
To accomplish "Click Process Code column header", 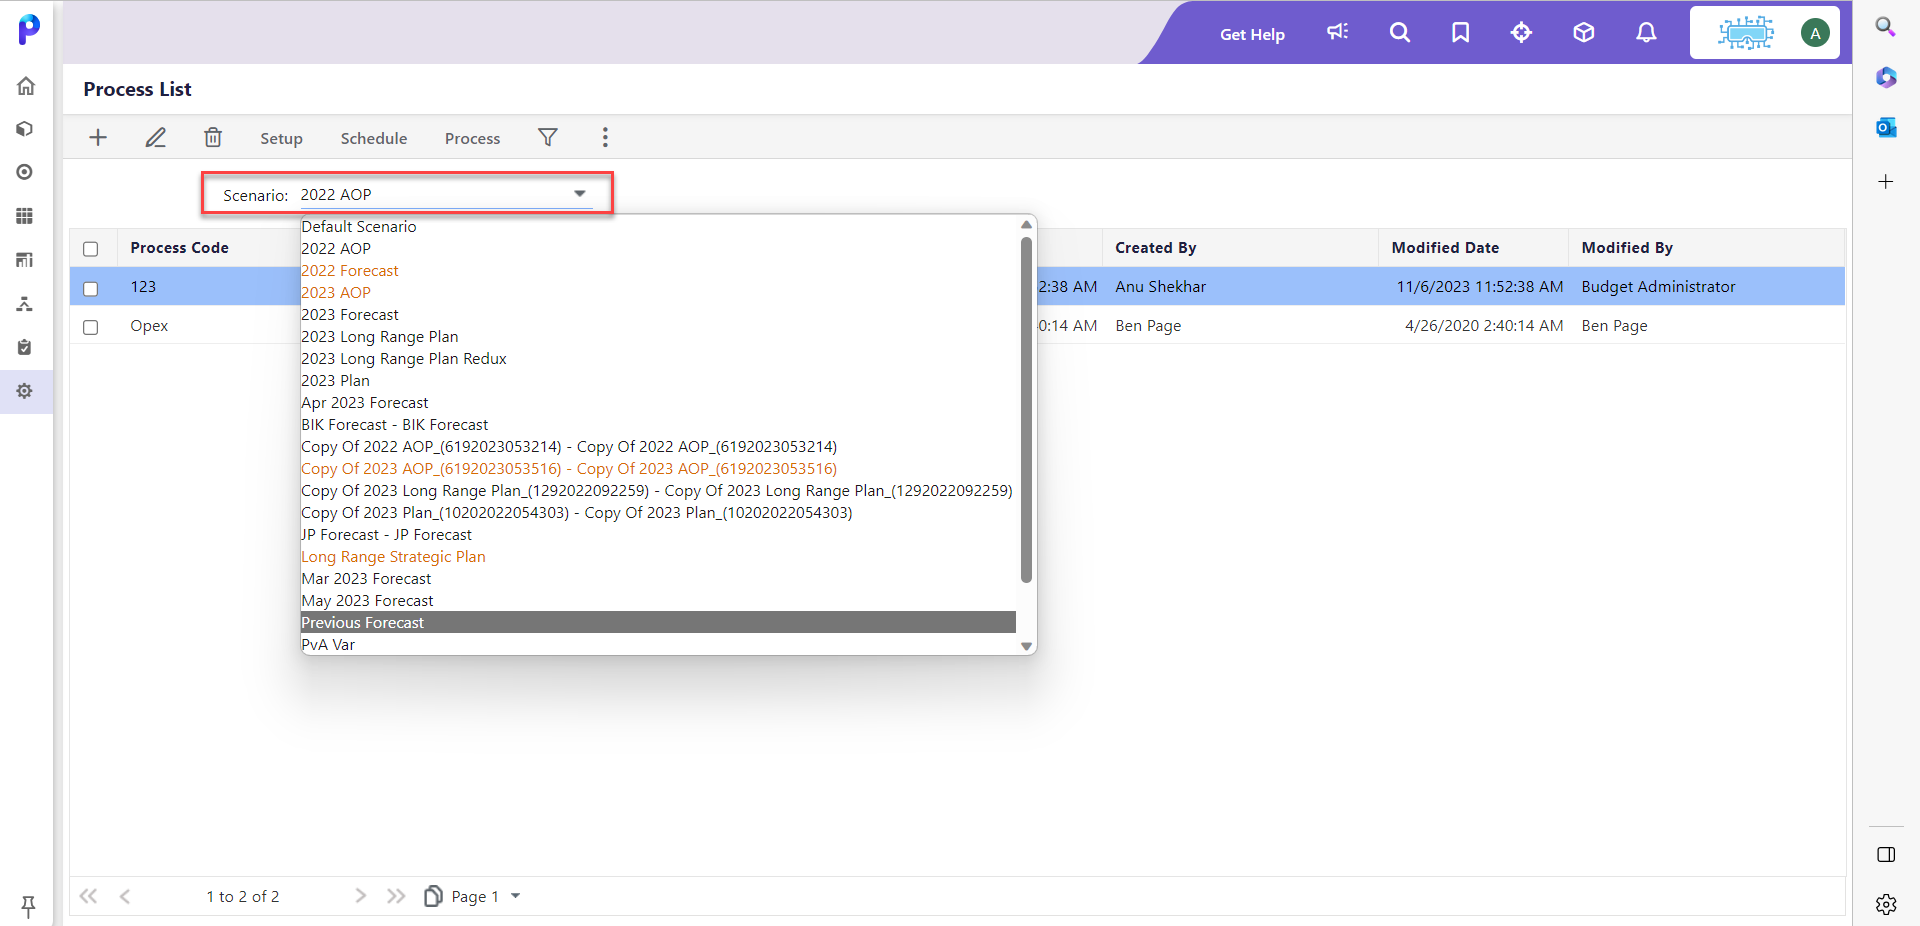I will [x=180, y=248].
